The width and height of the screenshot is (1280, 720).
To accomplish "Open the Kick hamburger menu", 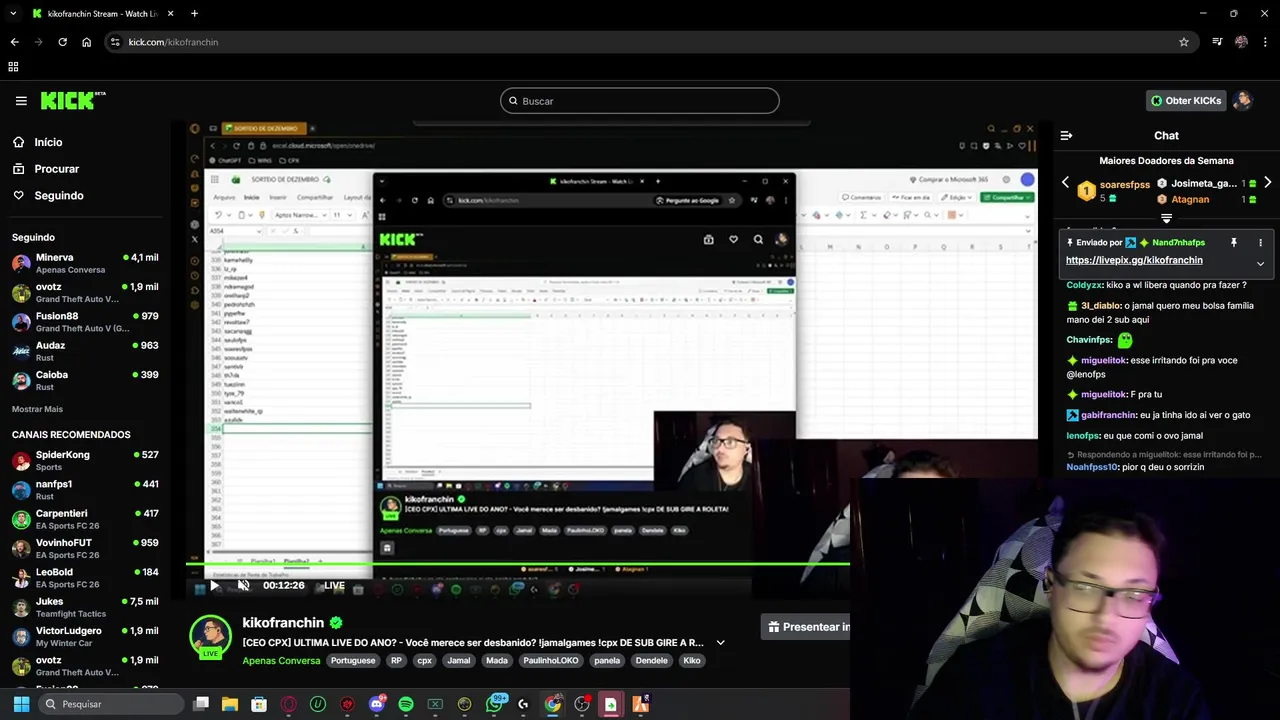I will click(21, 101).
